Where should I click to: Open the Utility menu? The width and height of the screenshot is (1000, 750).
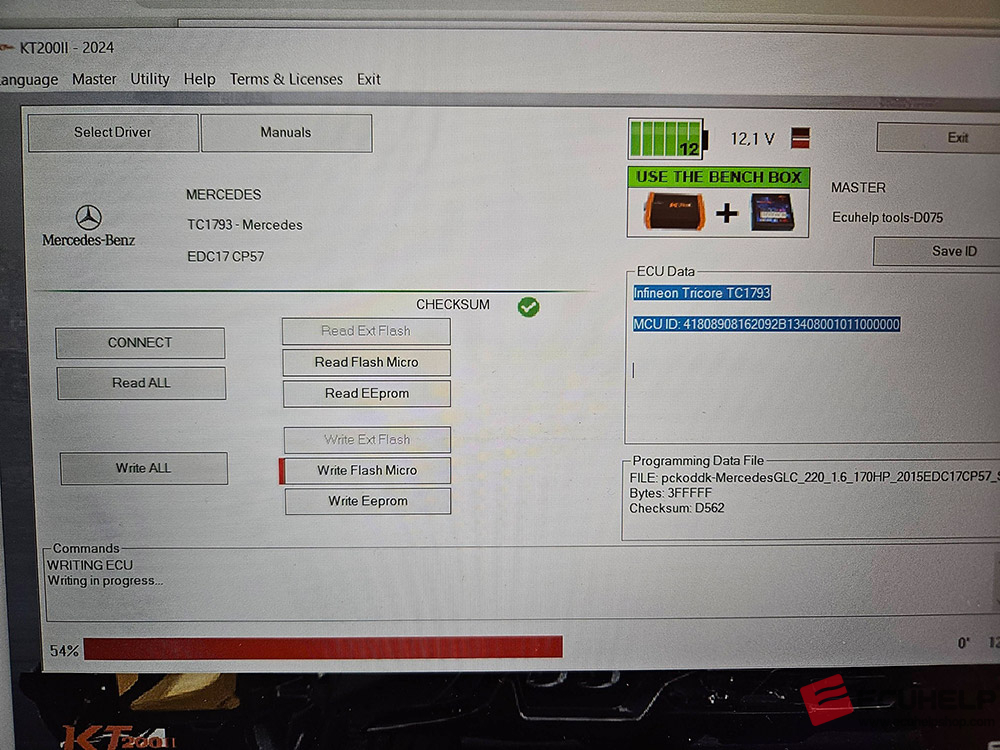coord(149,79)
